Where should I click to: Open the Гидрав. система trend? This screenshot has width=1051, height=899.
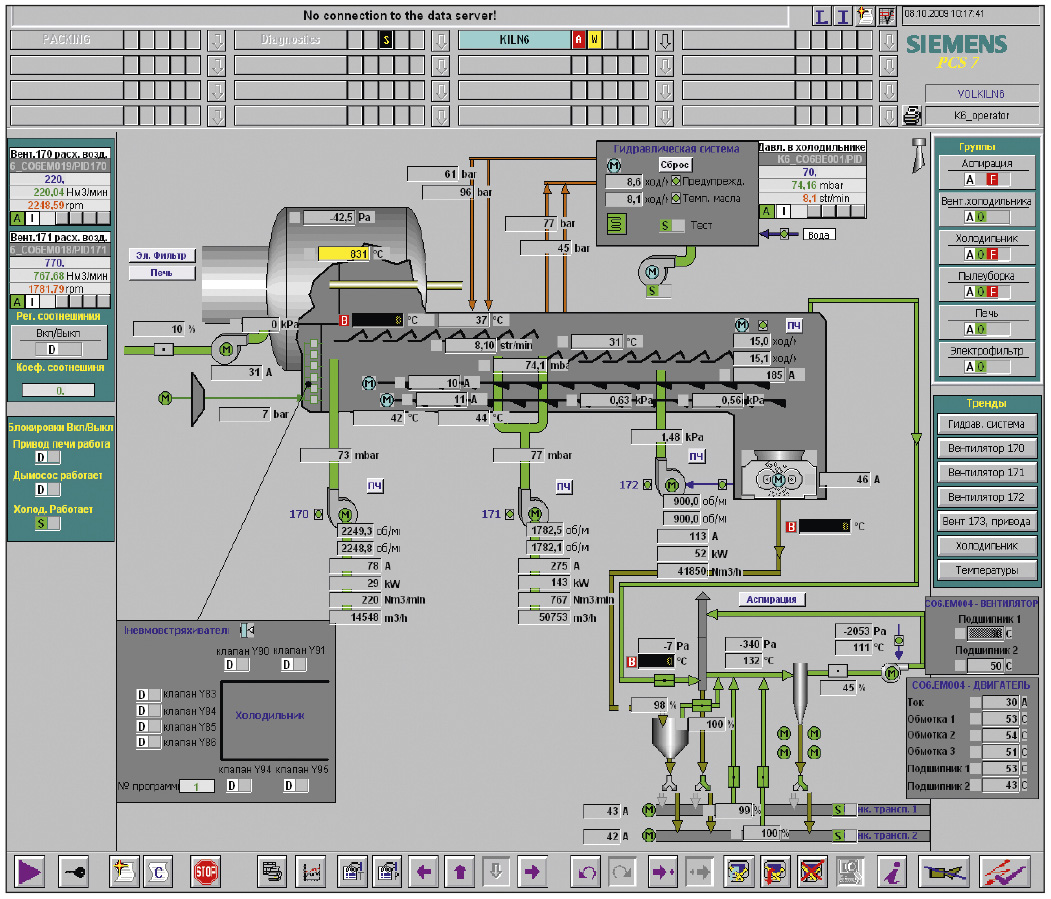click(986, 424)
